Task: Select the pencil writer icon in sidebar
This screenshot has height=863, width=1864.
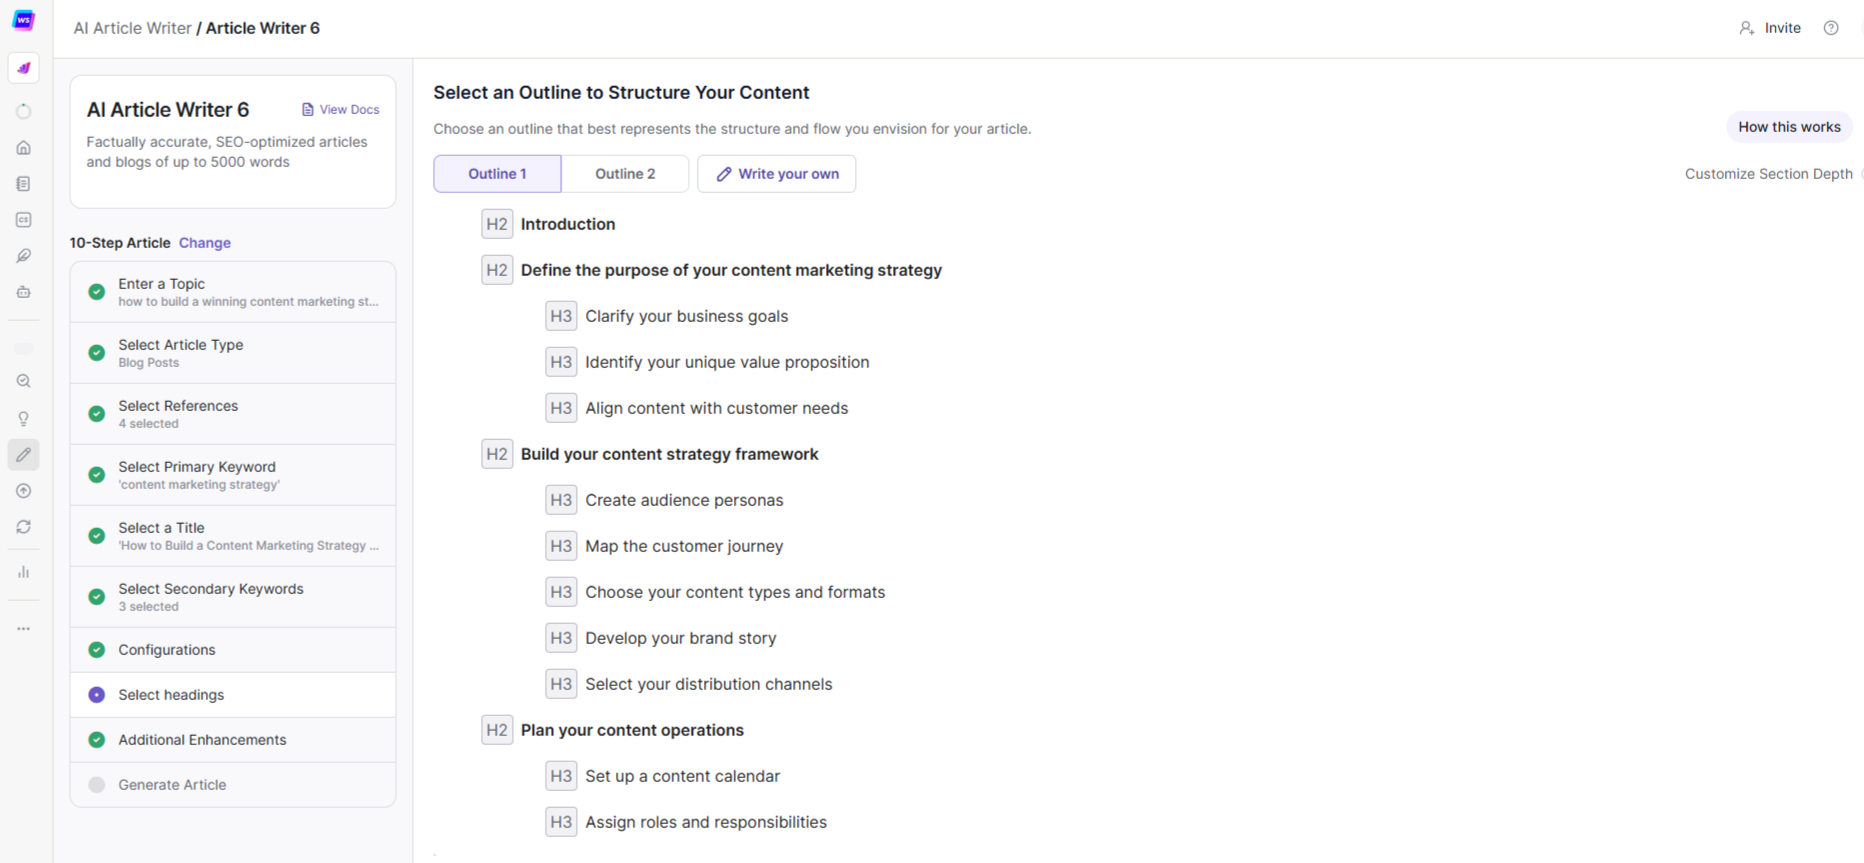Action: coord(23,455)
